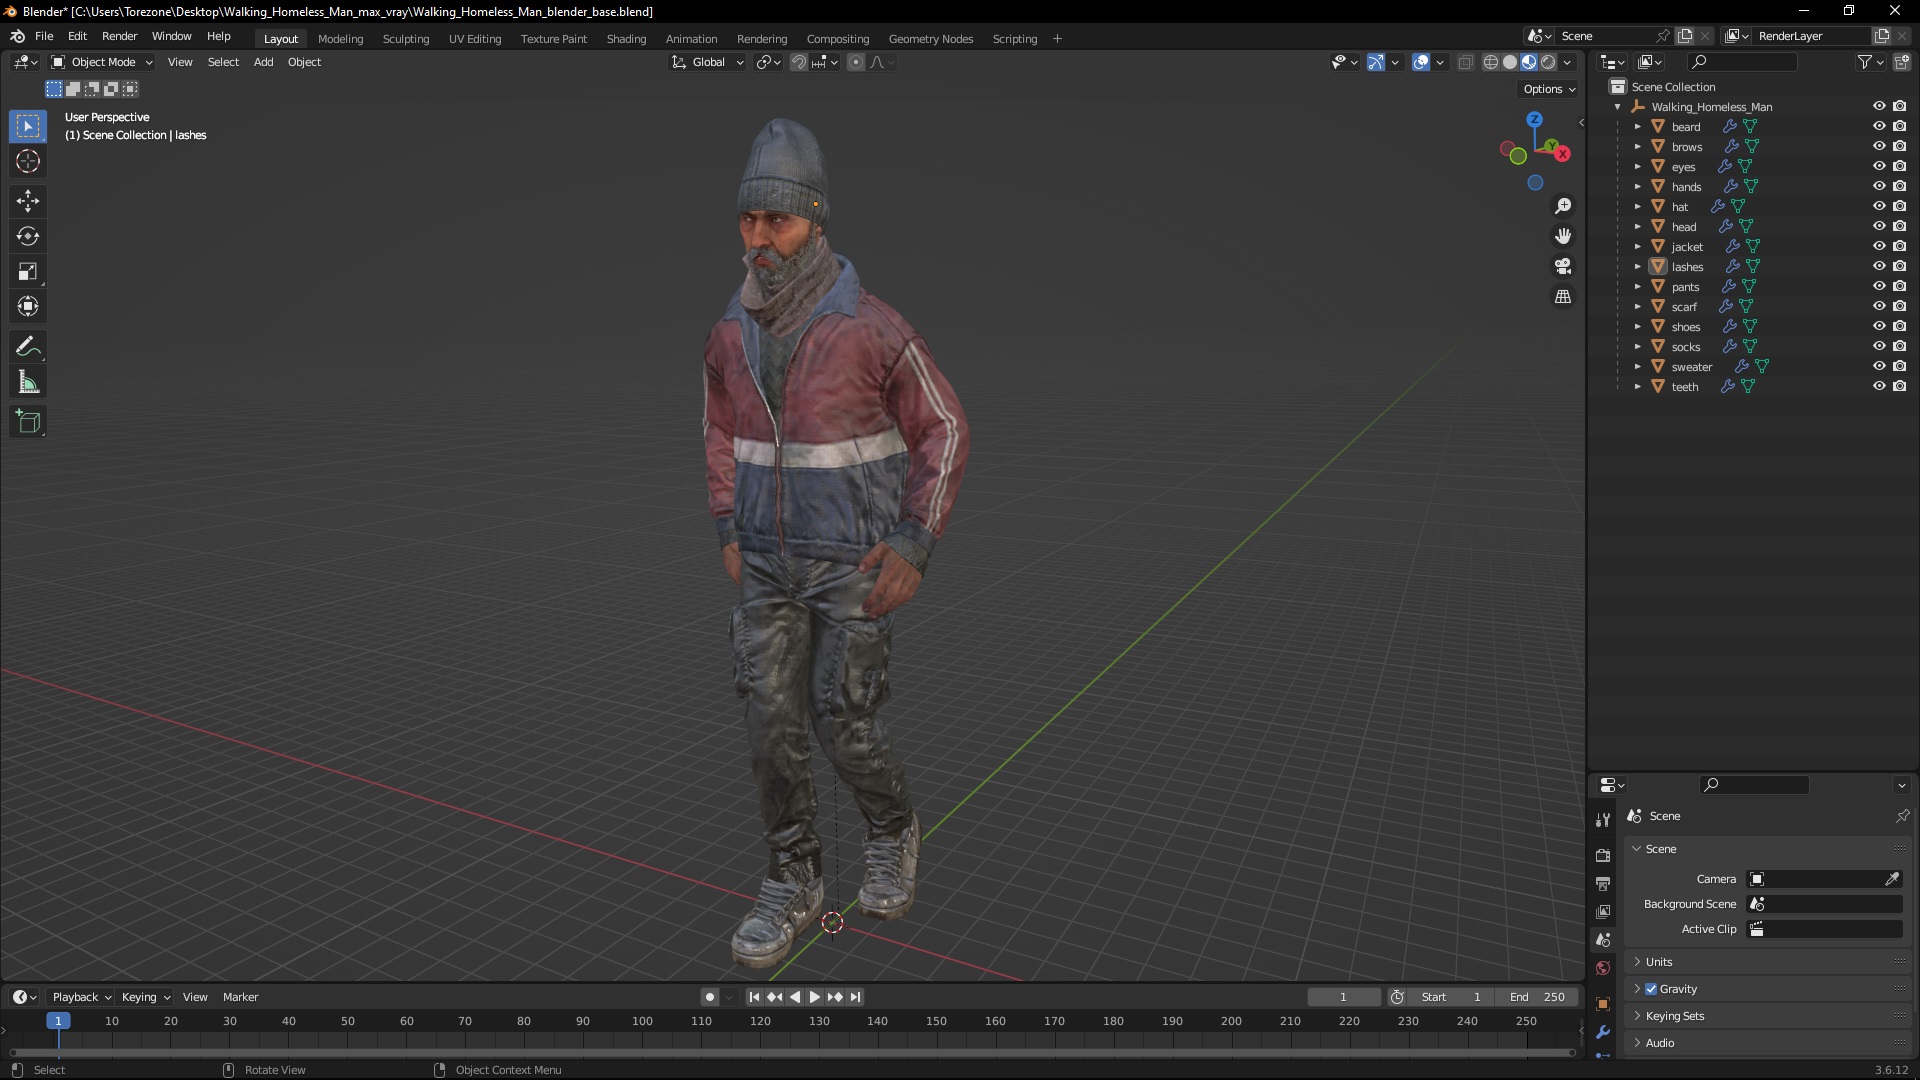Switch to wireframe viewport shading
The width and height of the screenshot is (1920, 1080).
pos(1490,62)
